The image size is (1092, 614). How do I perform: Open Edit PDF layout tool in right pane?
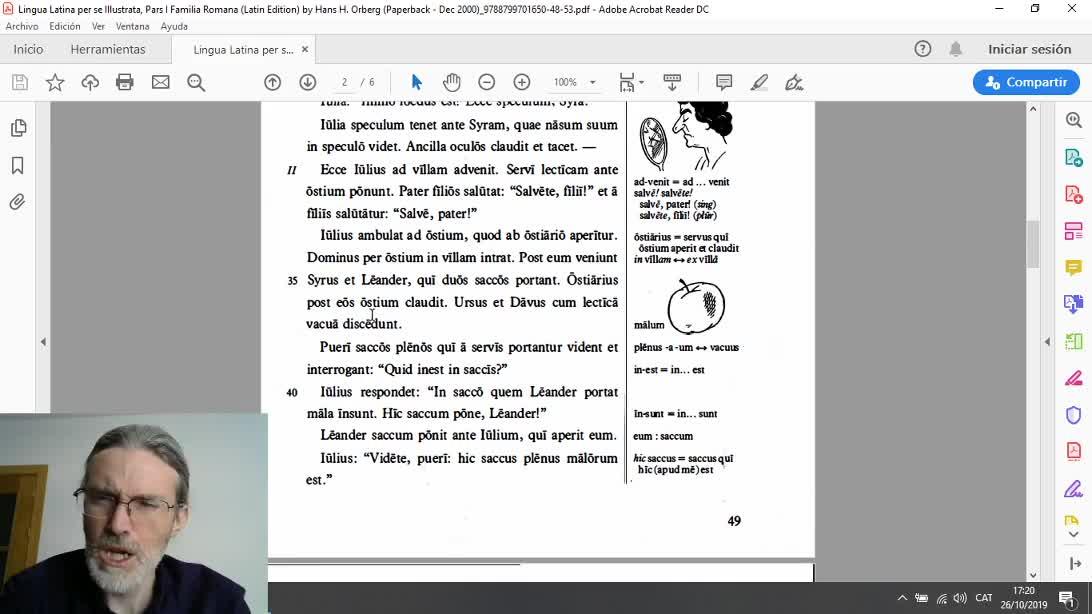(x=1074, y=230)
